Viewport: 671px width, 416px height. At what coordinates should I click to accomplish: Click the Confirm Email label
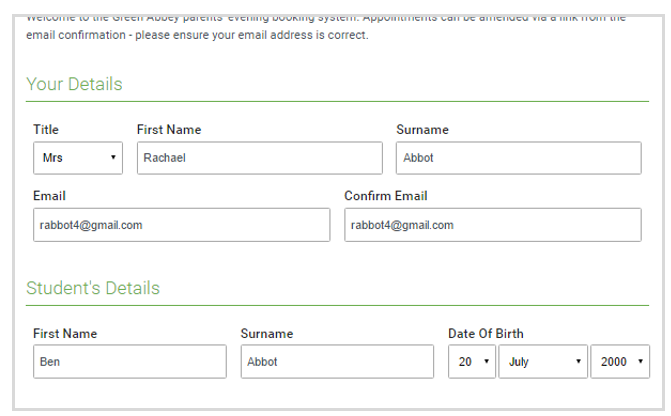pos(386,196)
